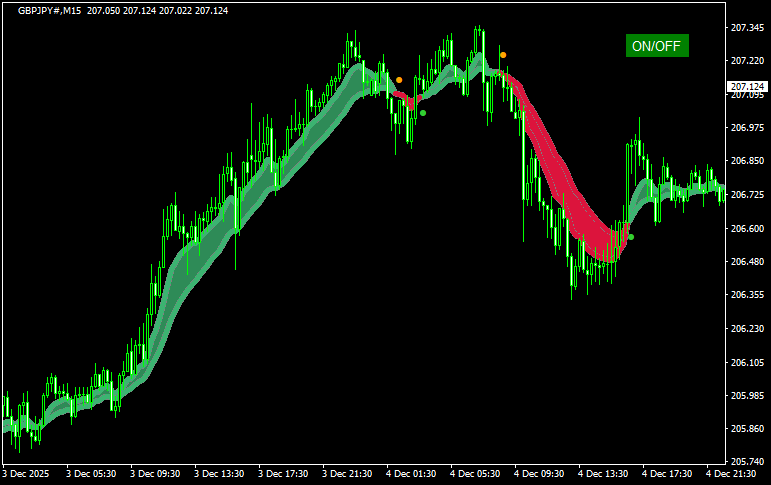The width and height of the screenshot is (771, 485).
Task: Click the small red ribbon segment near 4 Dec 01:30
Action: pyautogui.click(x=403, y=98)
